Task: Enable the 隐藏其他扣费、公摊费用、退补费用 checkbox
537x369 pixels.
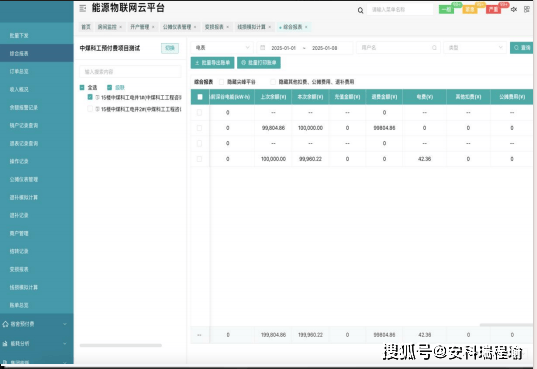Action: 273,82
